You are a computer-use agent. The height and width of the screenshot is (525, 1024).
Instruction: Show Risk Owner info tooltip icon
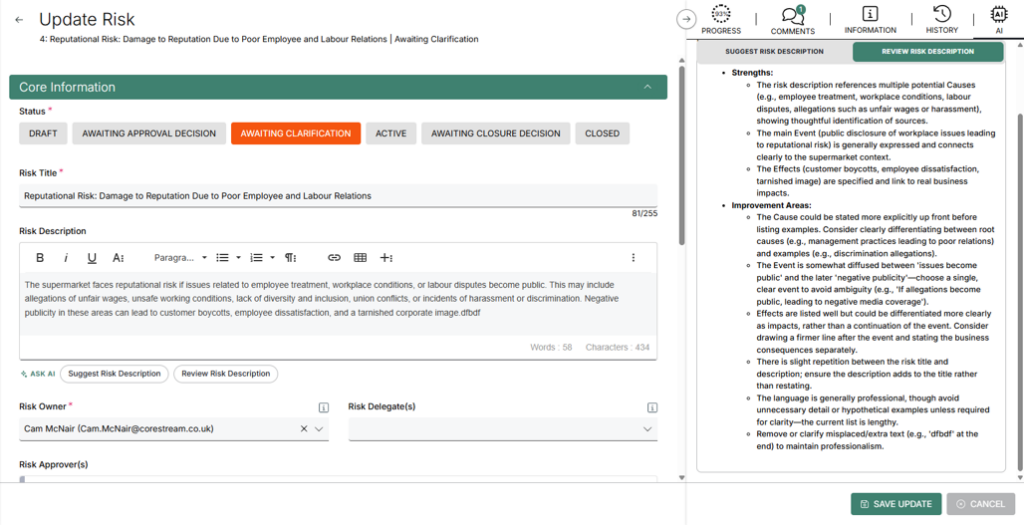(323, 407)
